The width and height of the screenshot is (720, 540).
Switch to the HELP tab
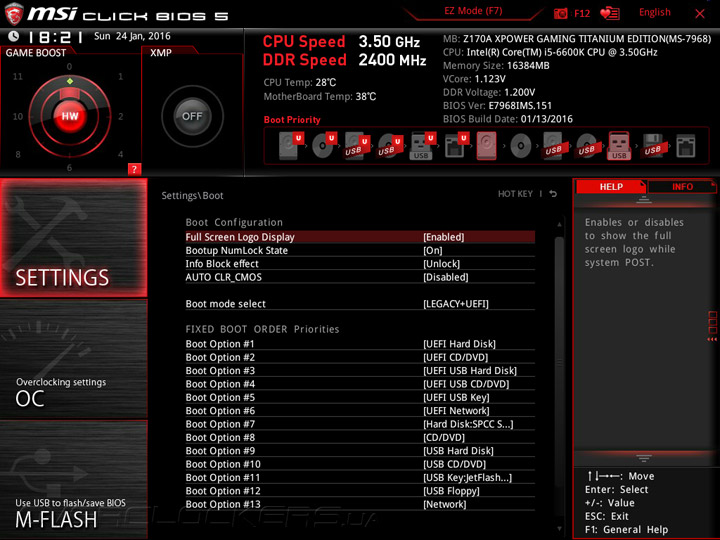[611, 186]
